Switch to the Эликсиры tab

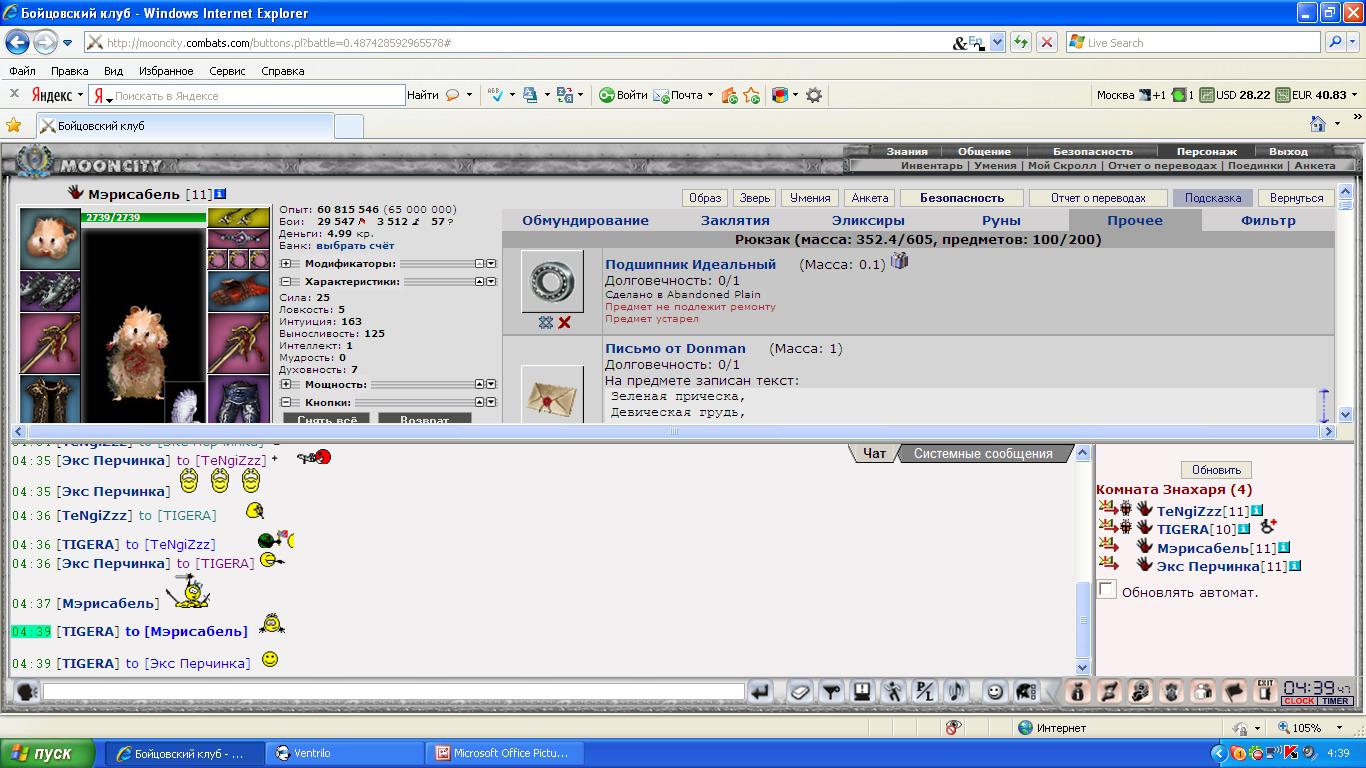[x=868, y=220]
